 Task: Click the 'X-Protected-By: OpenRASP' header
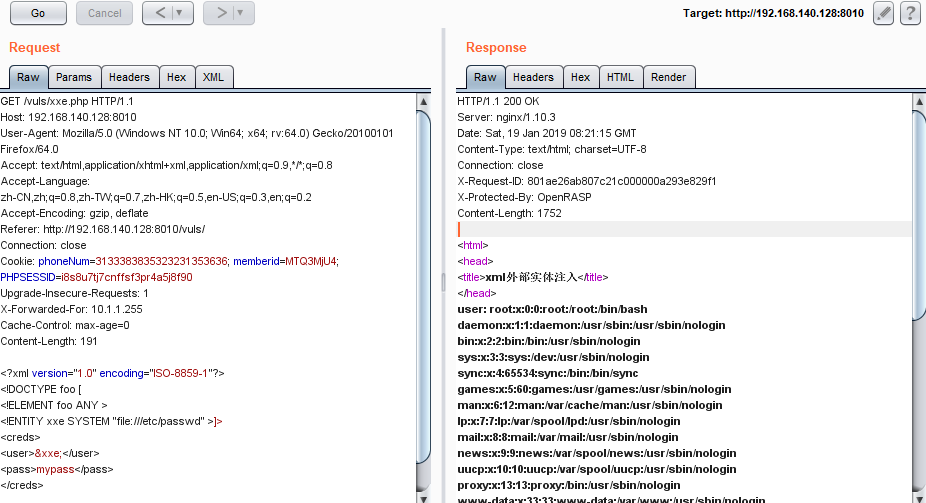[524, 197]
